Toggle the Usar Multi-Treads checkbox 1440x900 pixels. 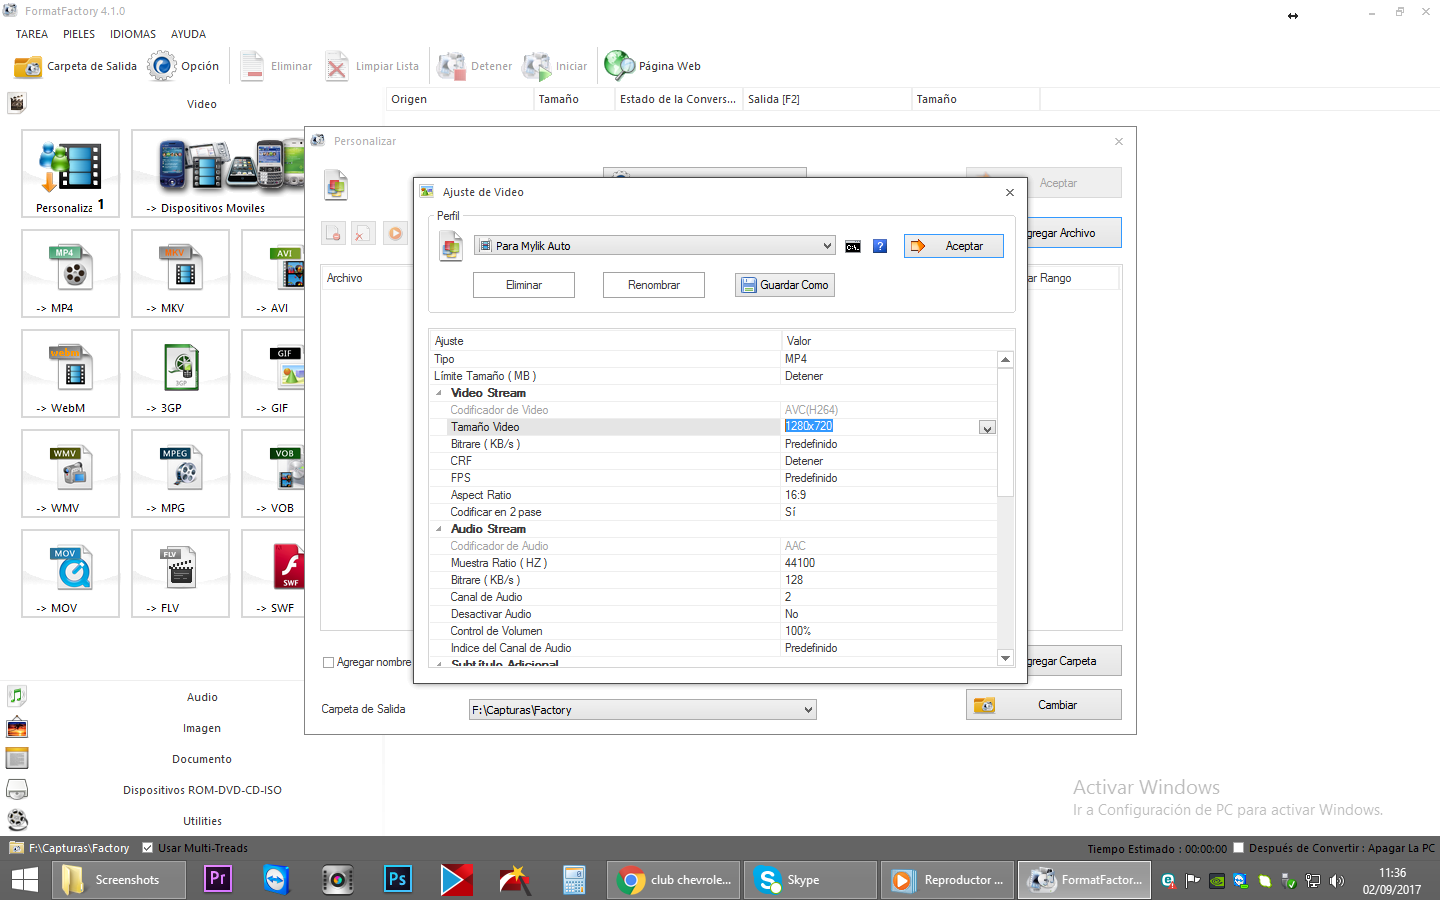pos(148,848)
